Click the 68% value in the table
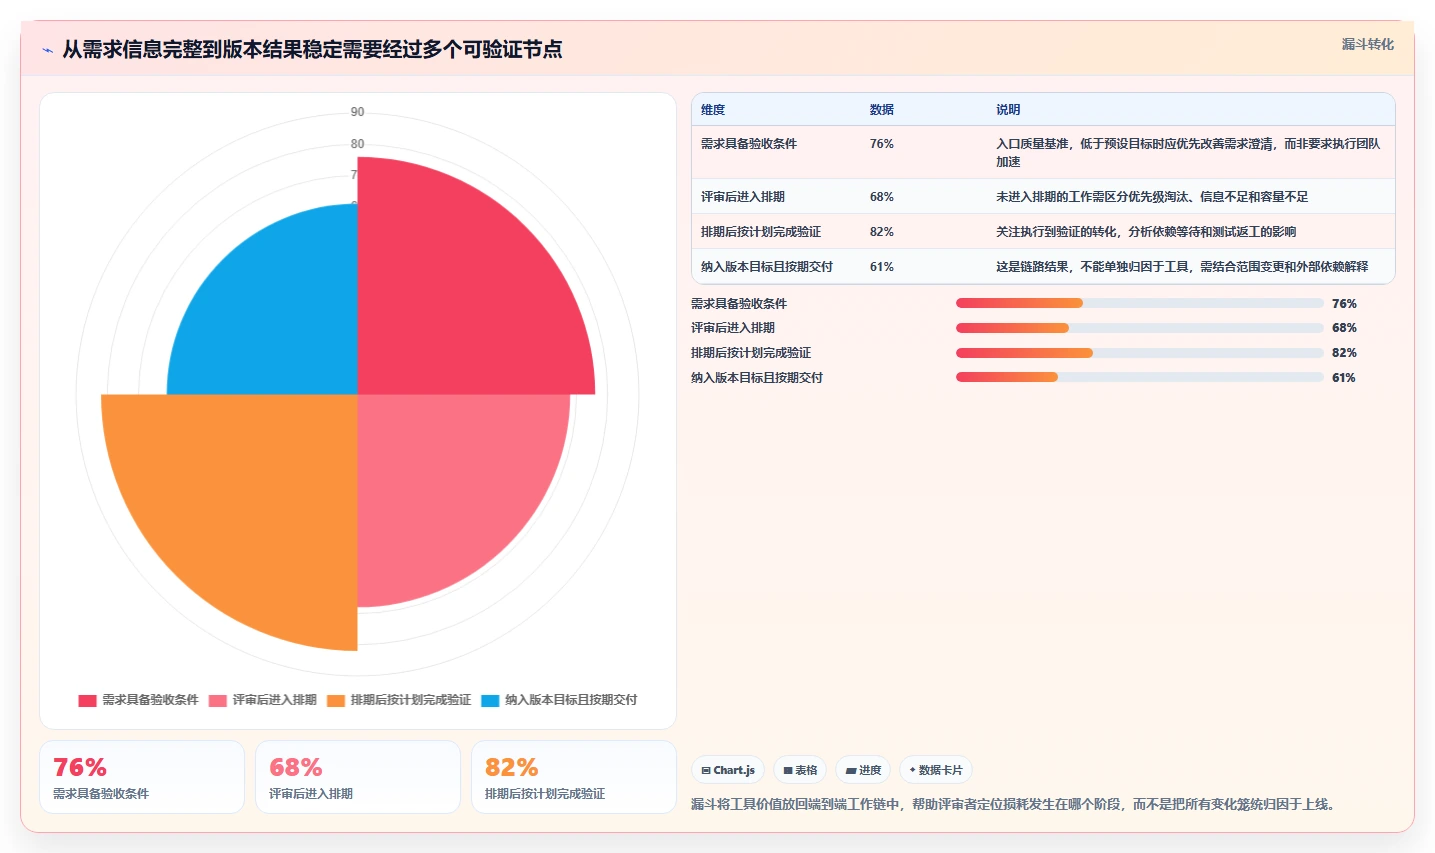The image size is (1435, 853). (882, 197)
